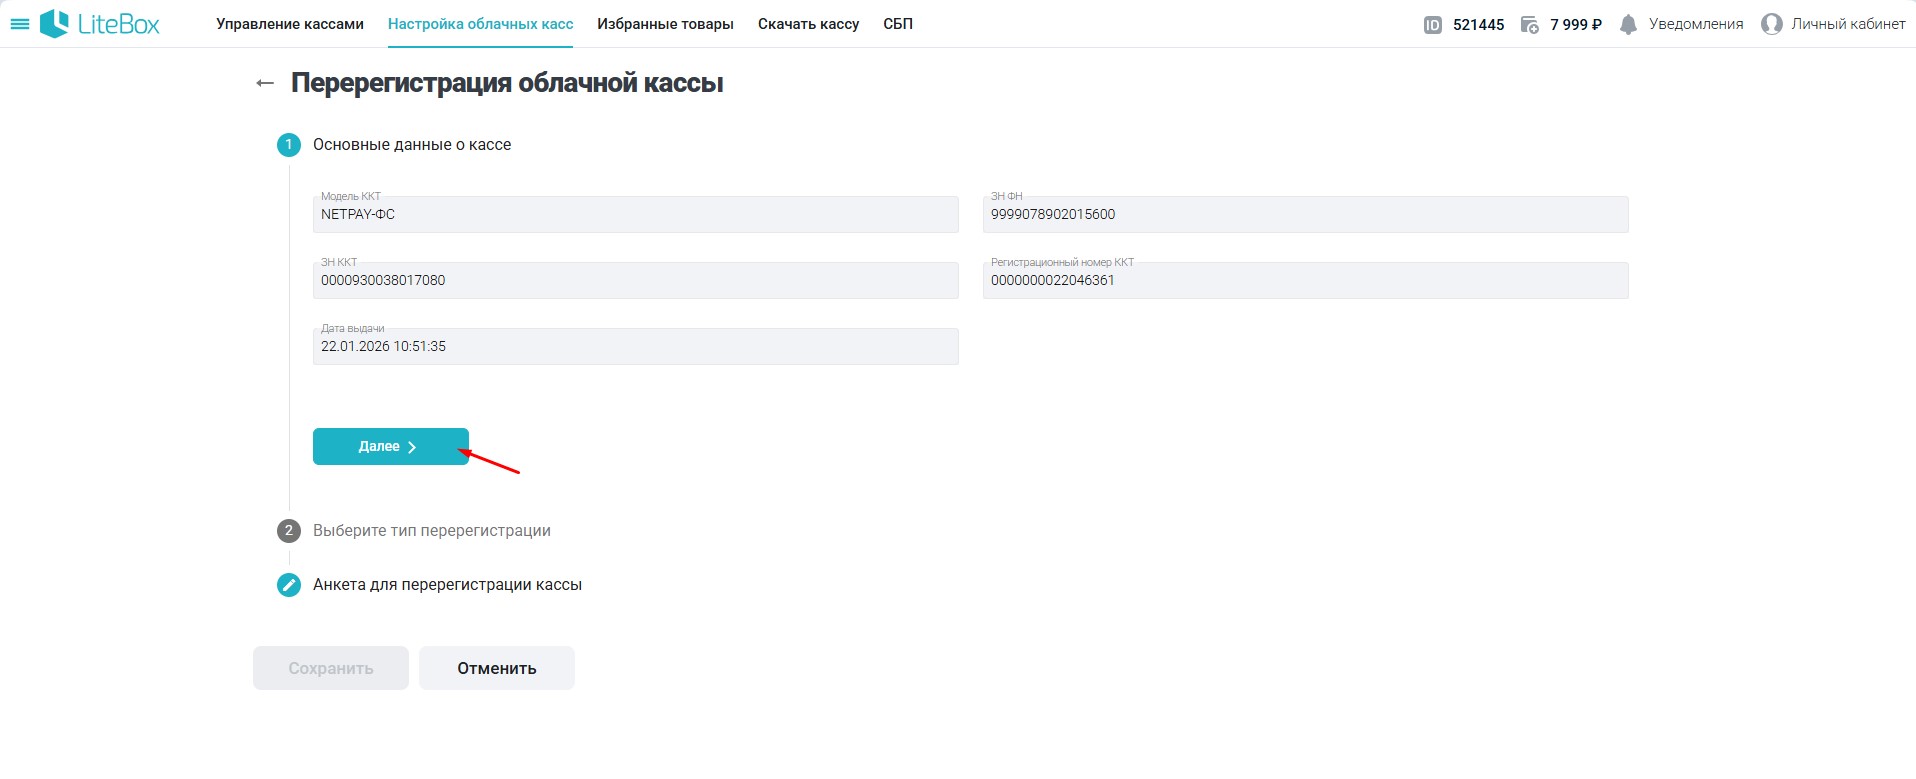
Task: Click the back arrow beside page title
Action: tap(265, 83)
